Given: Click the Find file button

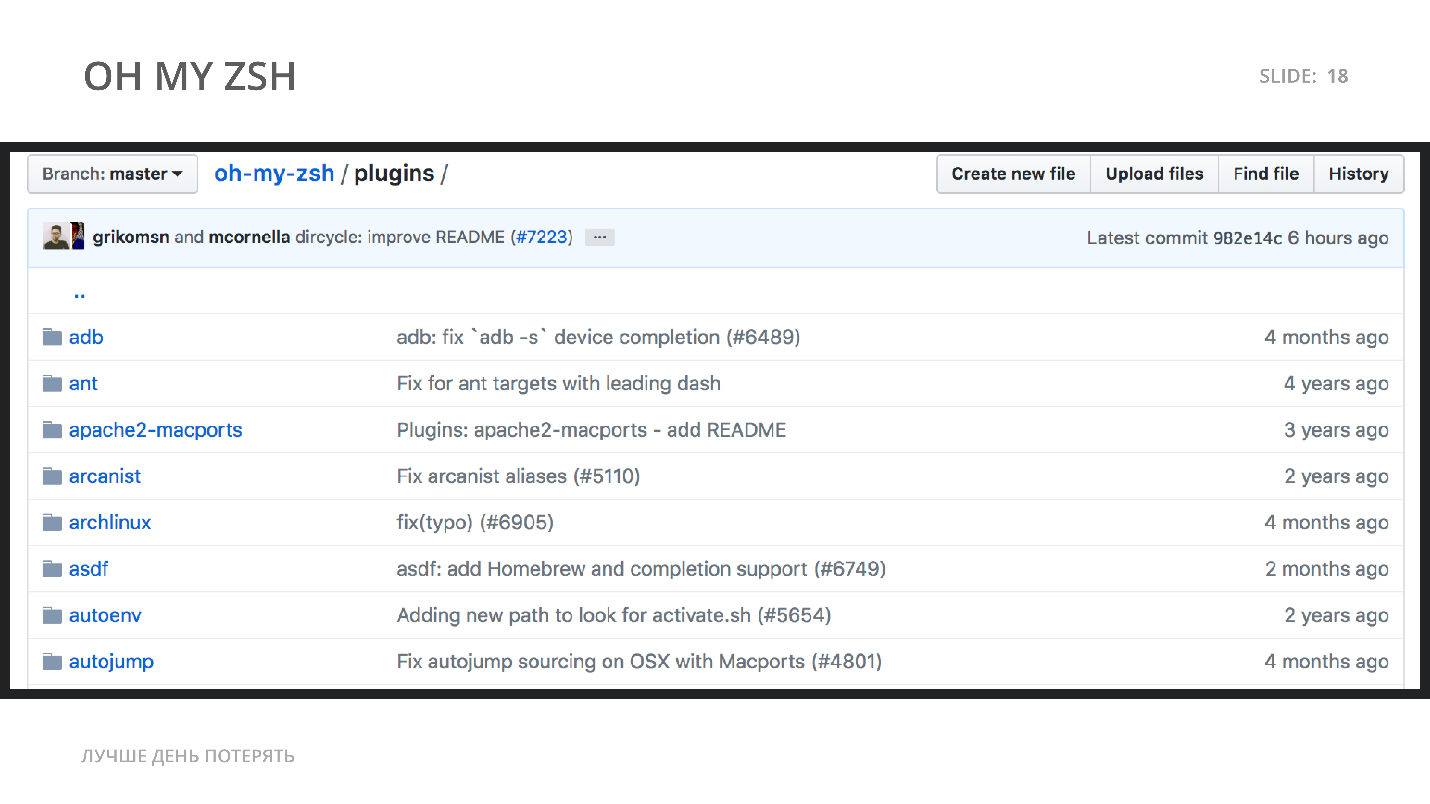Looking at the screenshot, I should coord(1266,174).
